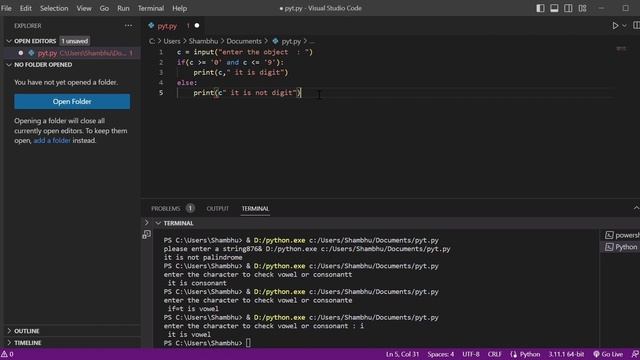Click minimap at editor right
This screenshot has width=640, height=360.
pos(621,49)
